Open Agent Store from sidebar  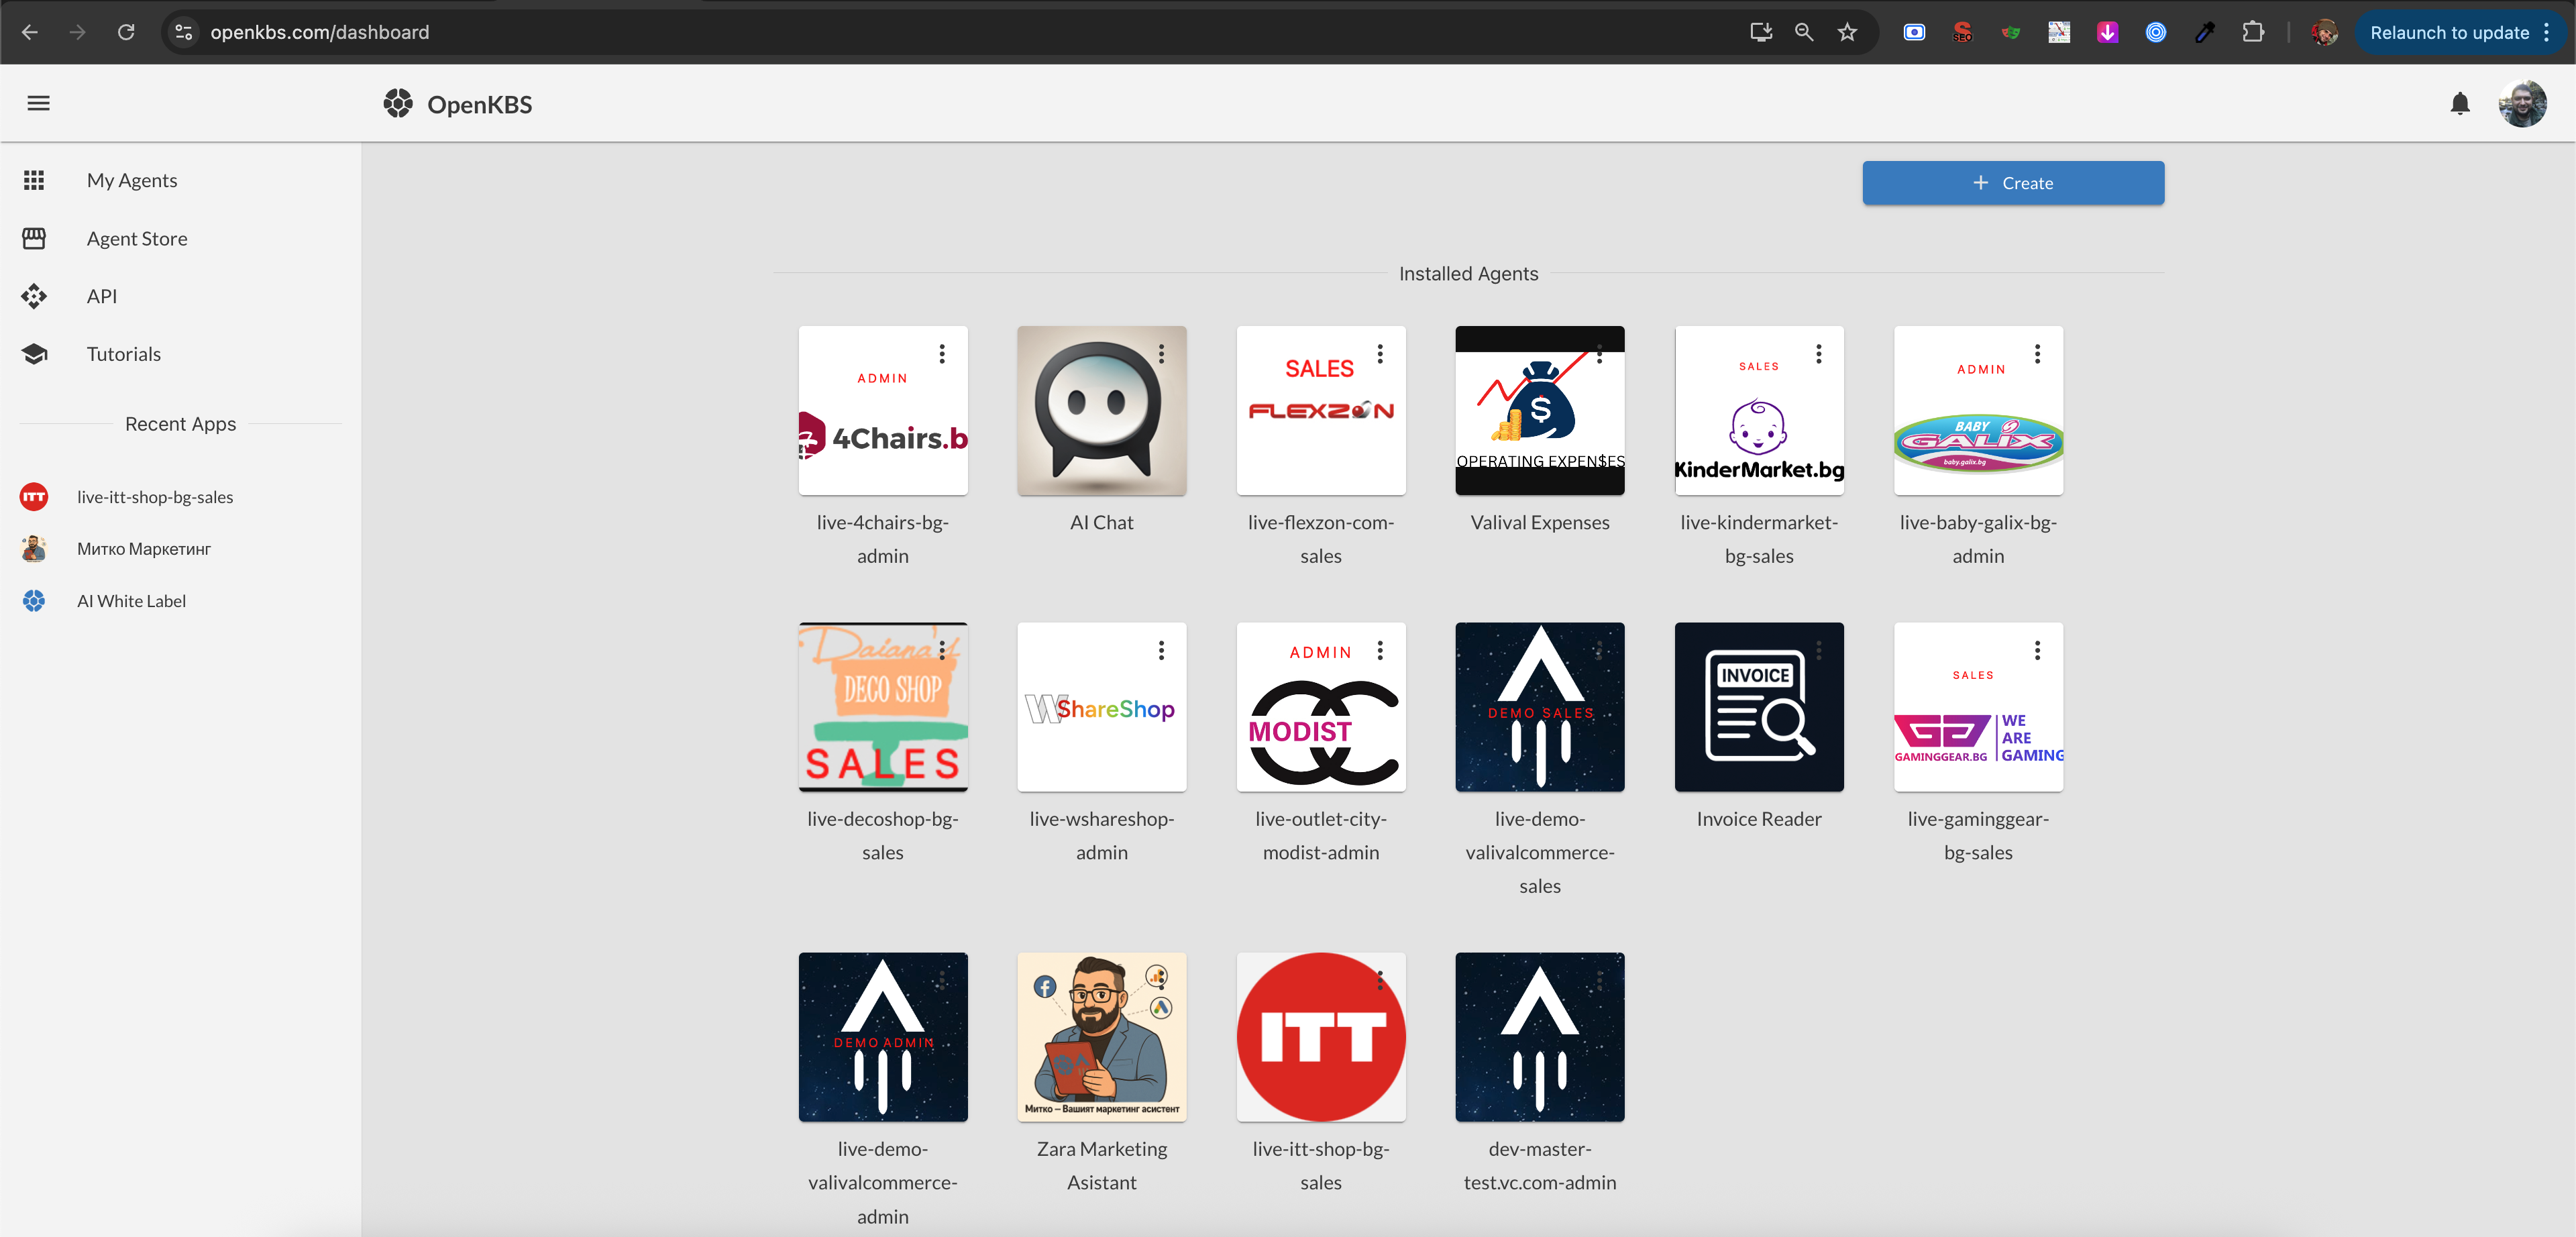[x=136, y=238]
